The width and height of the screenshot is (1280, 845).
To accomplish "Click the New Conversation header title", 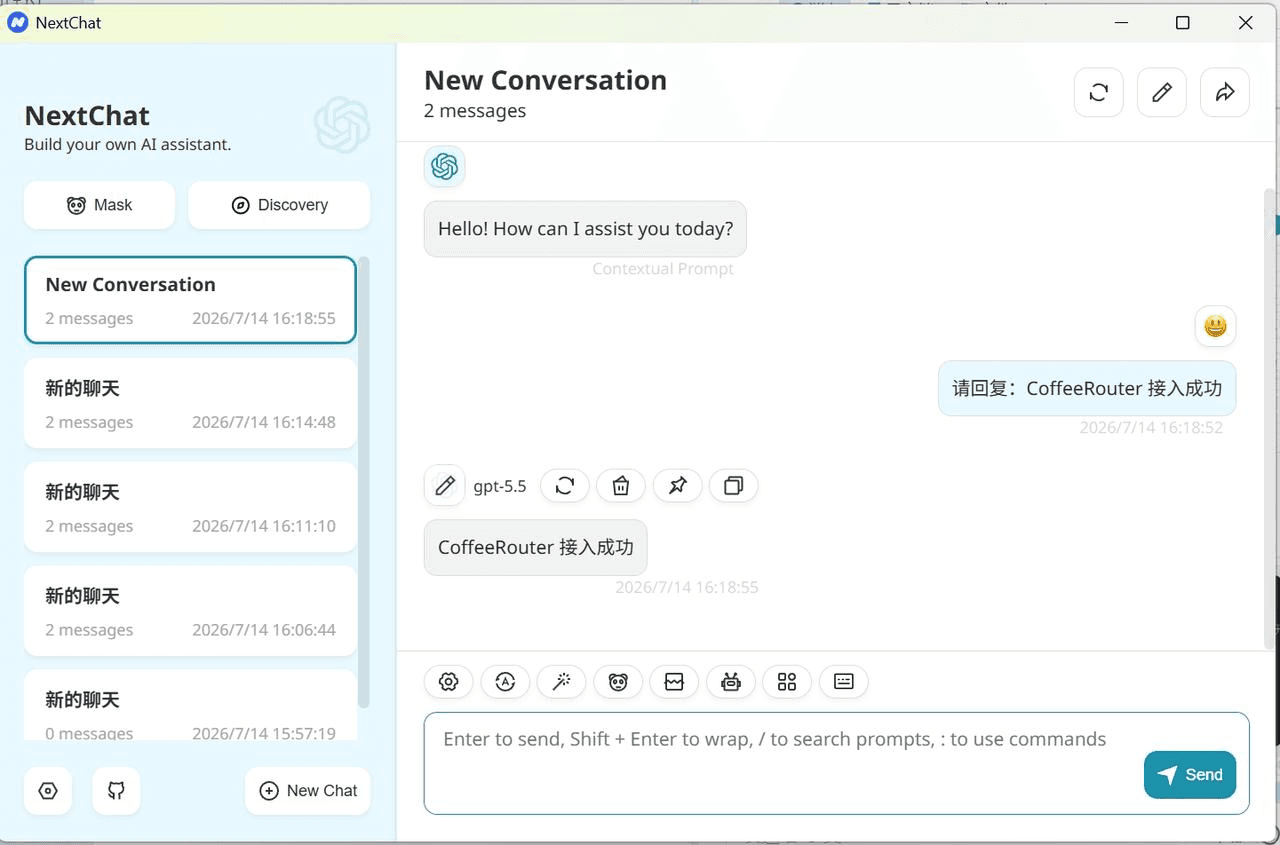I will pos(545,80).
